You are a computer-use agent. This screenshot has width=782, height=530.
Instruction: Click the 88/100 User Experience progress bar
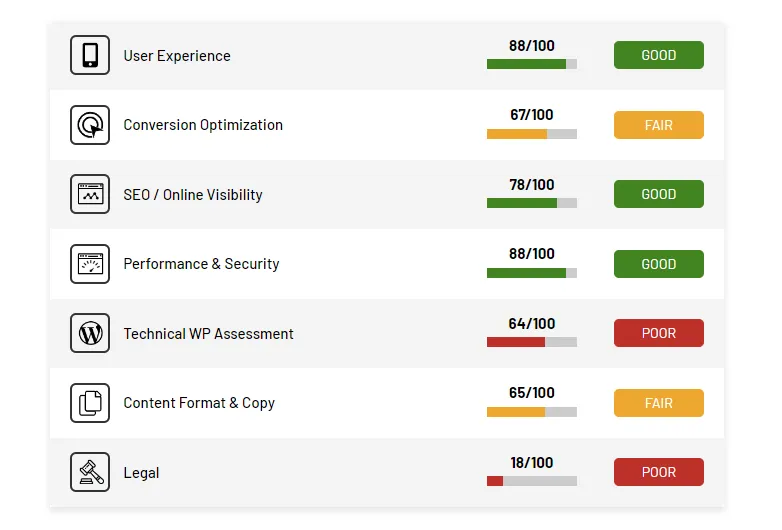pos(532,64)
